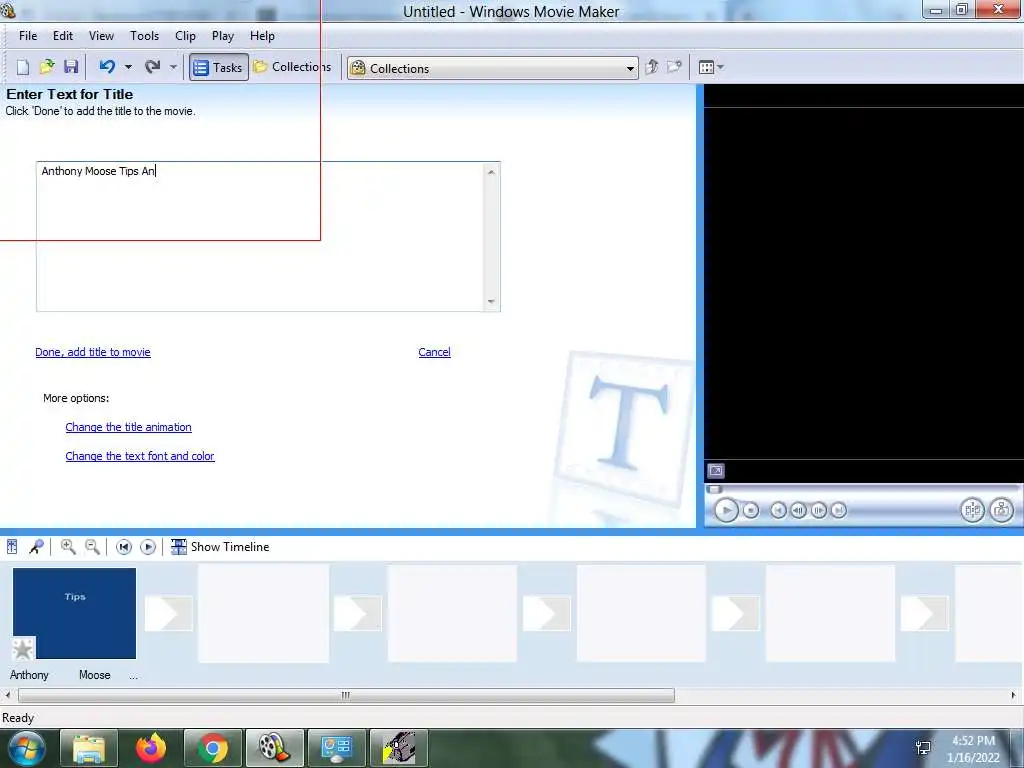Open the Tools menu

(x=144, y=36)
